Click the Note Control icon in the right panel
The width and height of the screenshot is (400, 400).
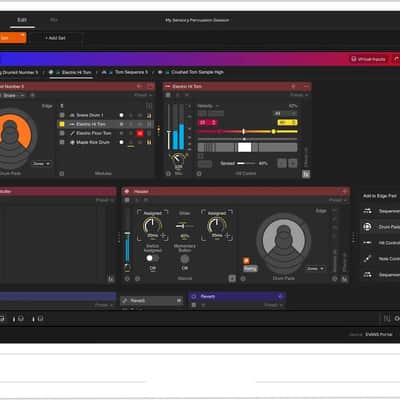pyautogui.click(x=367, y=259)
